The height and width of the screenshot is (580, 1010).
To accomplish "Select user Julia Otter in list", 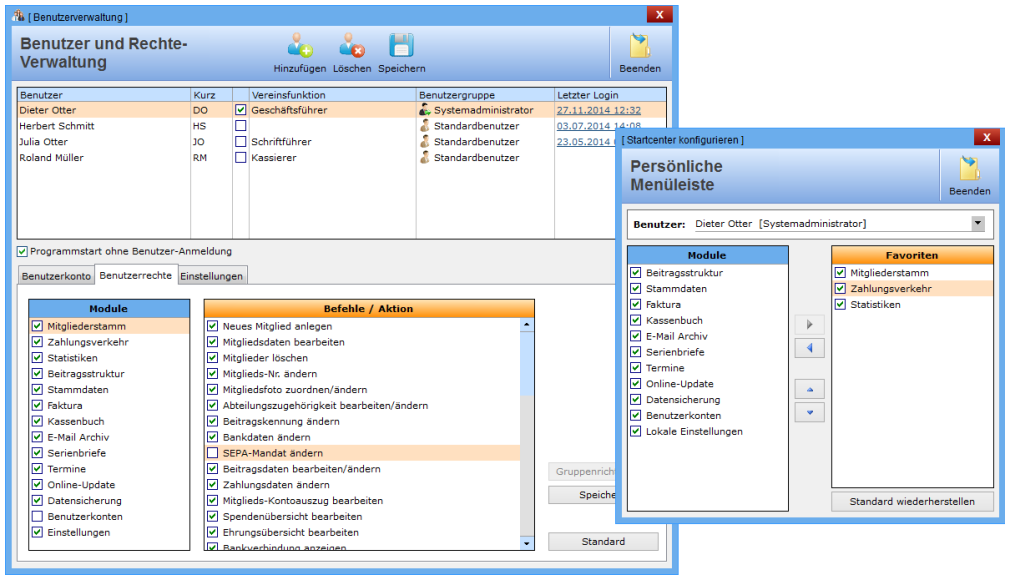I will tap(45, 142).
